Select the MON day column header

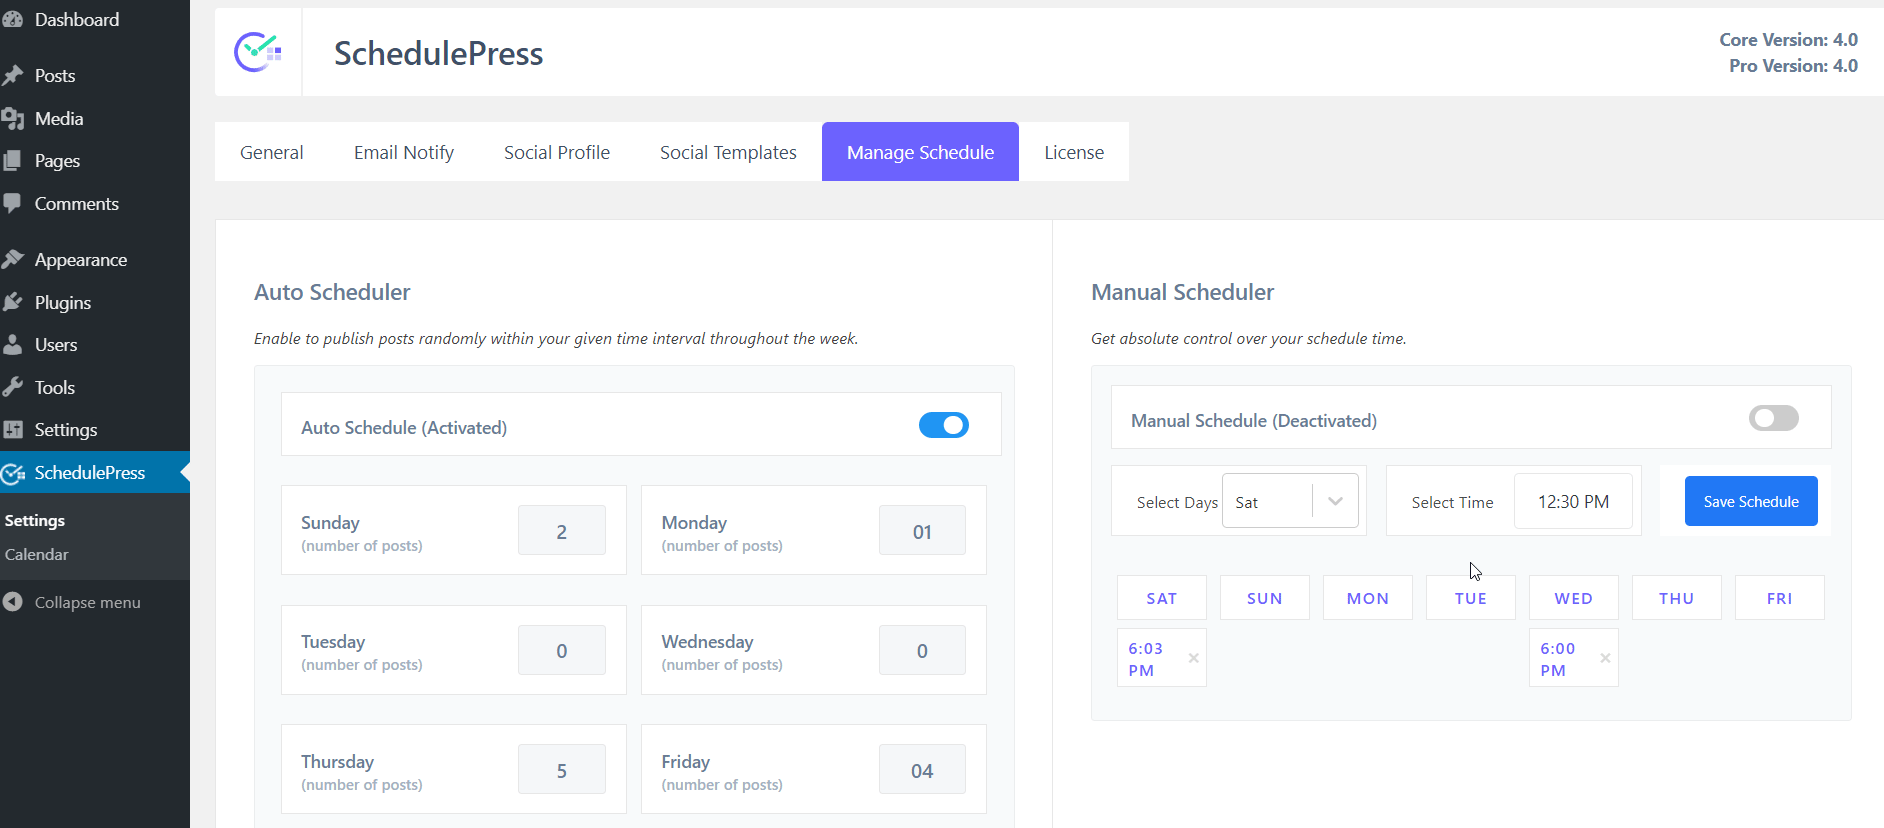[1368, 598]
